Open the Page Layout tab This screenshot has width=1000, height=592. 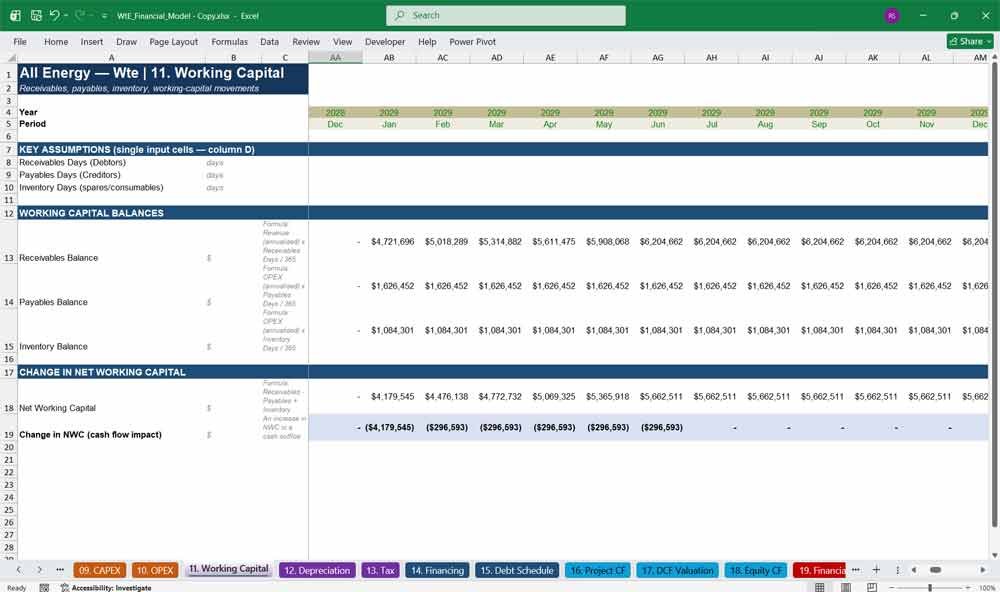point(173,41)
